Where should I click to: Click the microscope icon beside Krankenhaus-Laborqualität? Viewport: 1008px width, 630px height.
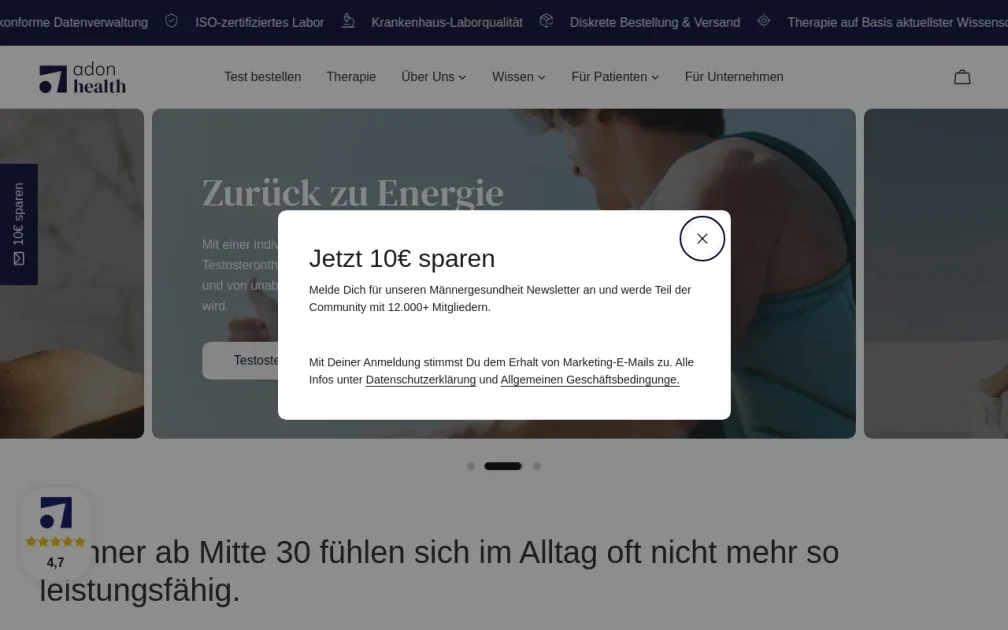(348, 21)
